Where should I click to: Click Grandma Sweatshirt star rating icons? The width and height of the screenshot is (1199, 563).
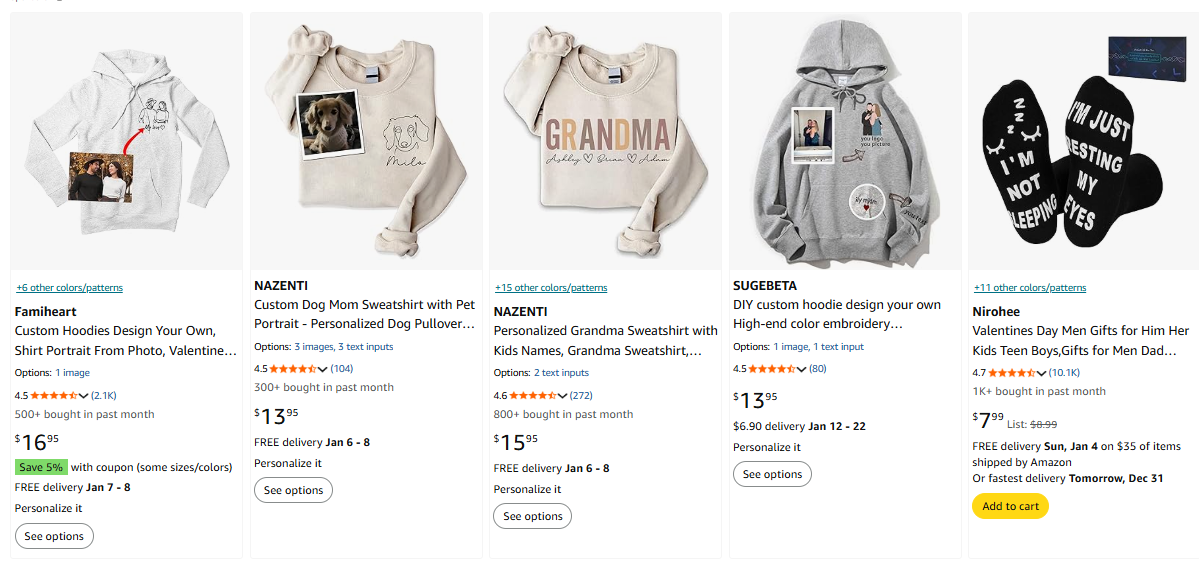click(533, 395)
